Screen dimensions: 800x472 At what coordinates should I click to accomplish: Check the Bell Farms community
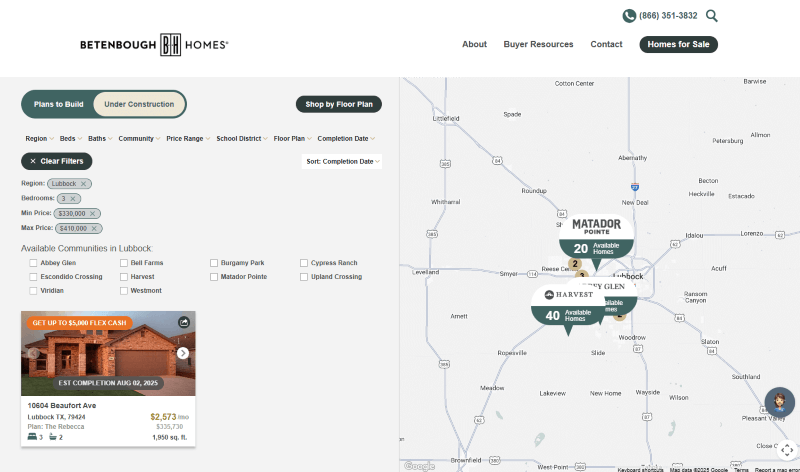[123, 263]
